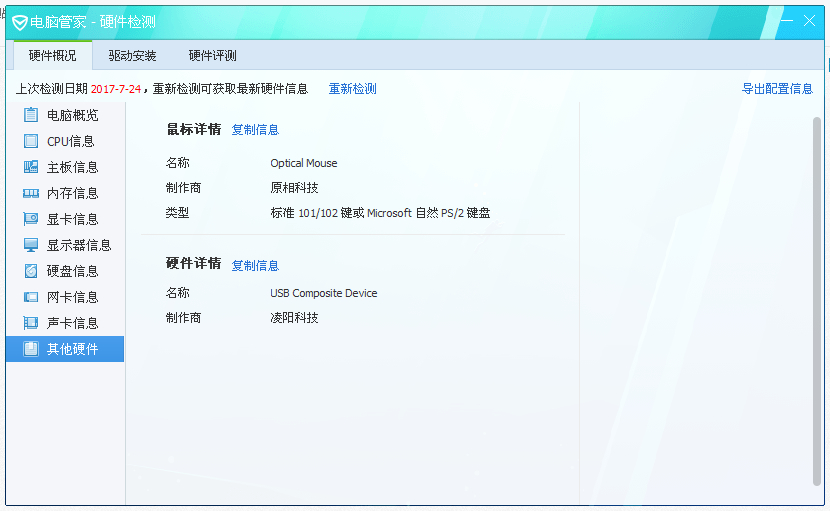Click the date 2017-7-24 text
This screenshot has width=830, height=511.
click(x=116, y=89)
